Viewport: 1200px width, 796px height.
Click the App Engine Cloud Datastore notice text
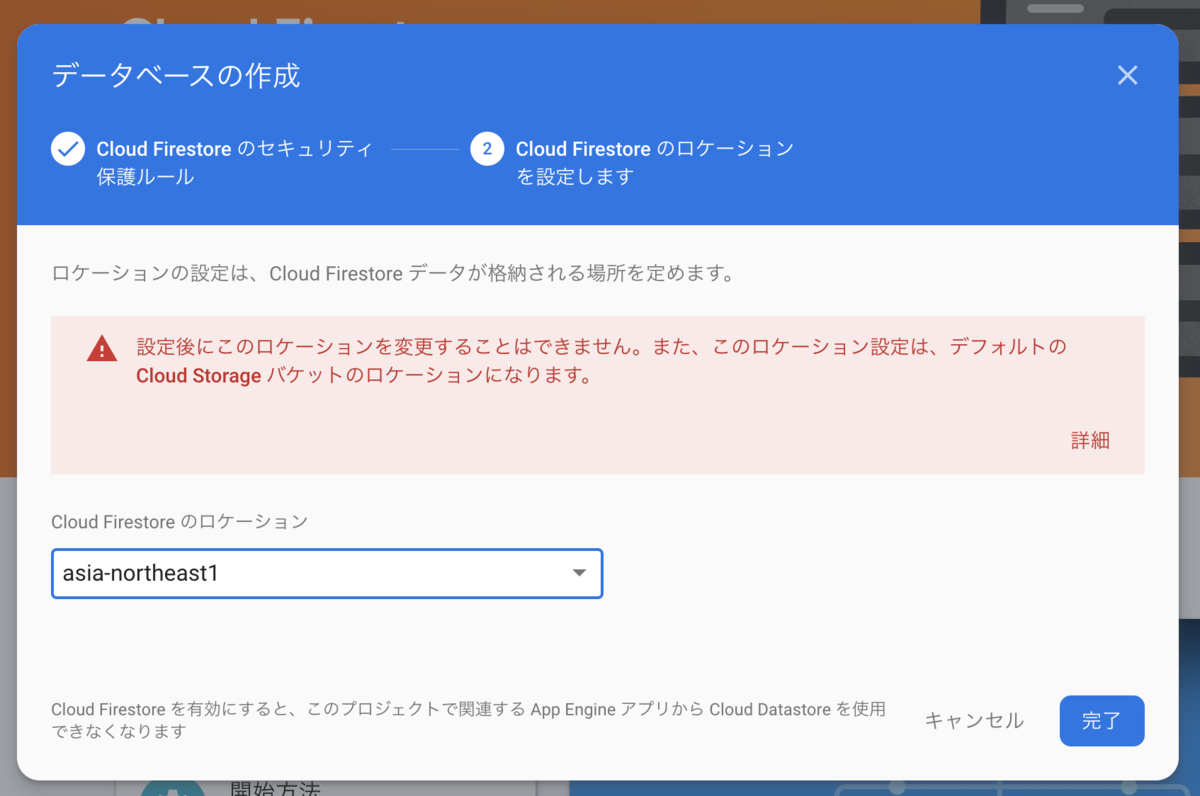[x=468, y=720]
